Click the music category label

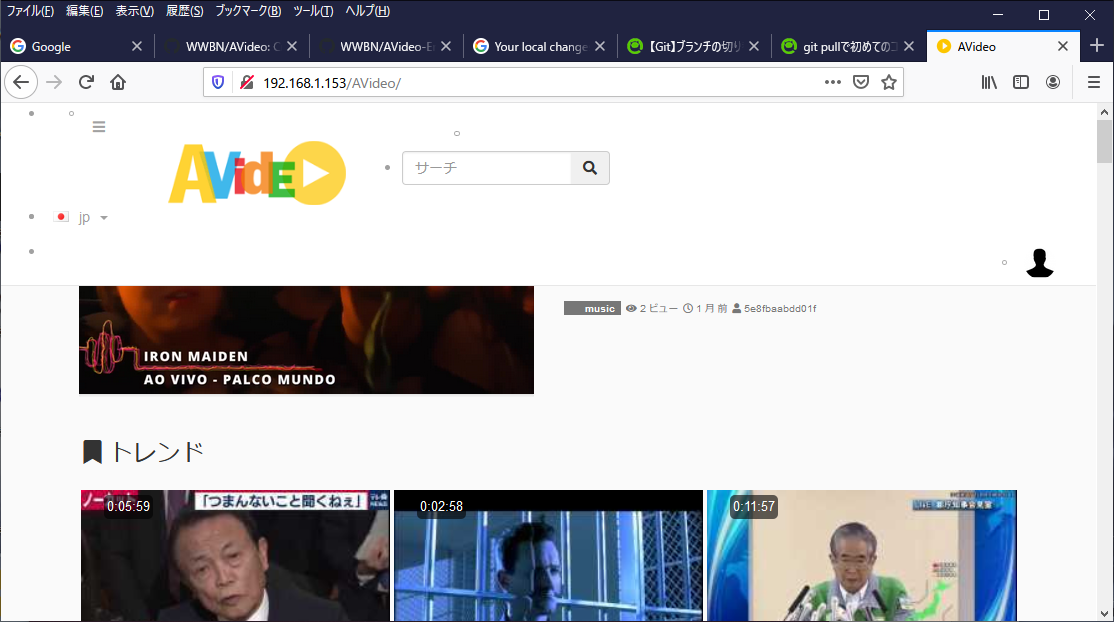pyautogui.click(x=593, y=309)
